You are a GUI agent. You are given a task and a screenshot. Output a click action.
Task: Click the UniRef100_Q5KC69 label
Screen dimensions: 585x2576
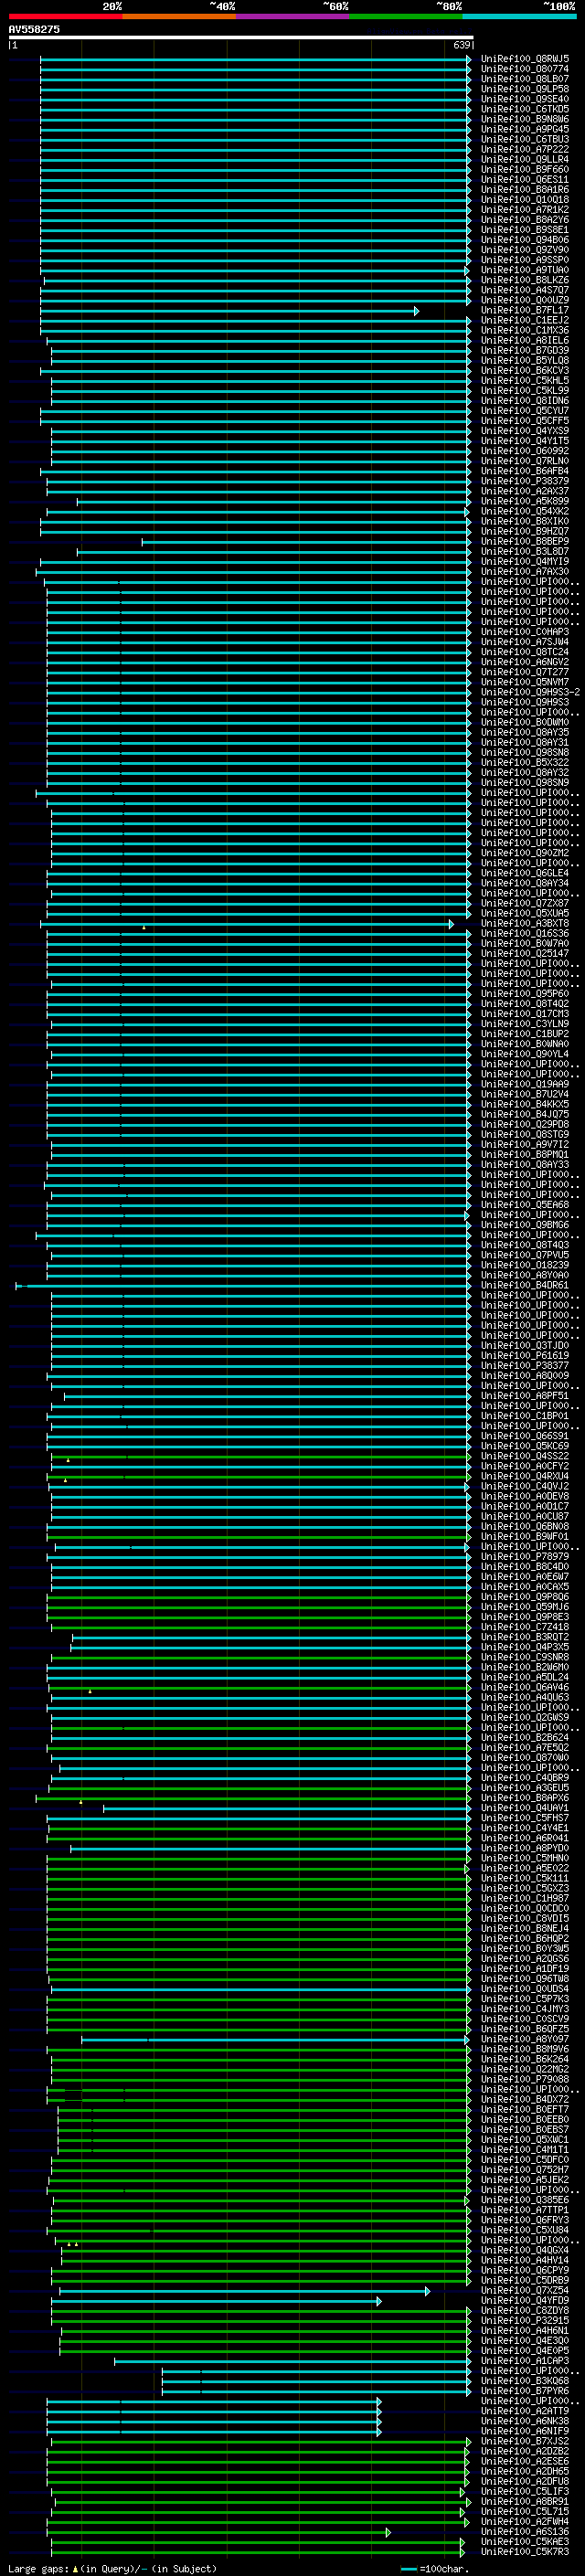(x=525, y=1446)
